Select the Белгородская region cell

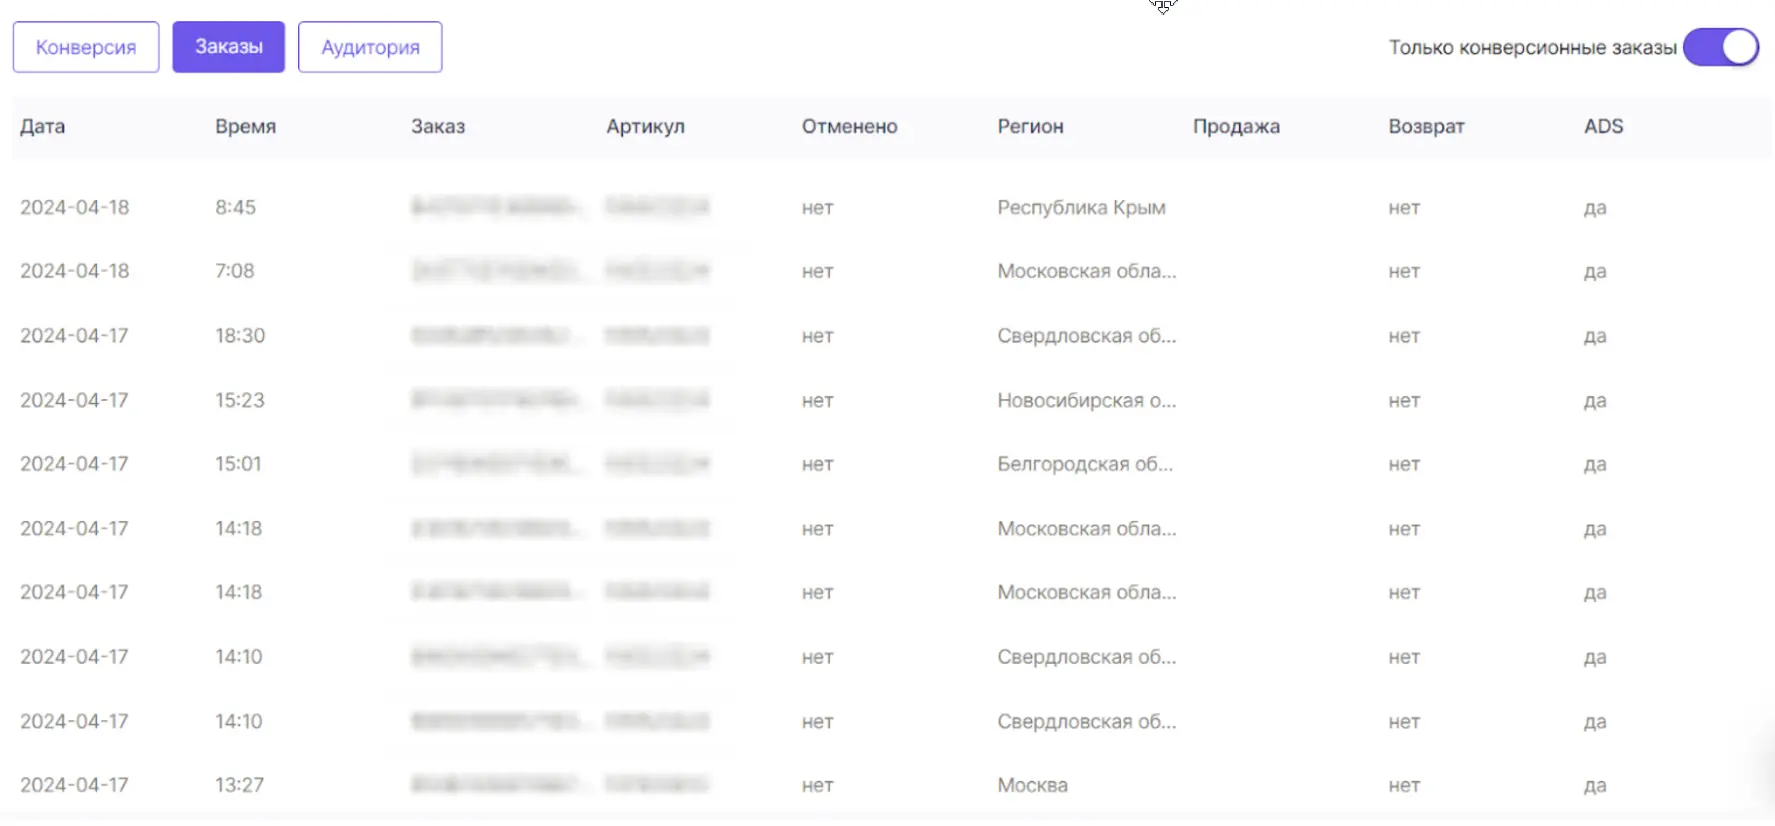(x=1085, y=464)
